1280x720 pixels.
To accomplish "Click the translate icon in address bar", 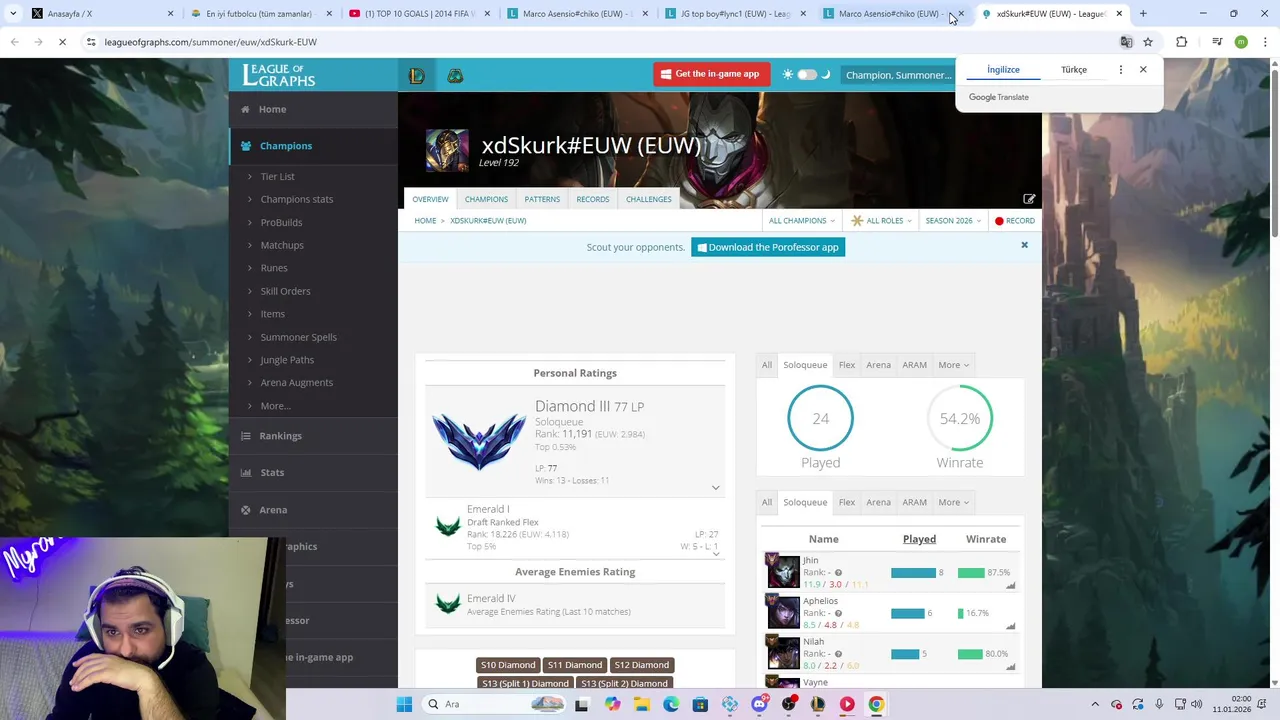I will click(x=1126, y=42).
